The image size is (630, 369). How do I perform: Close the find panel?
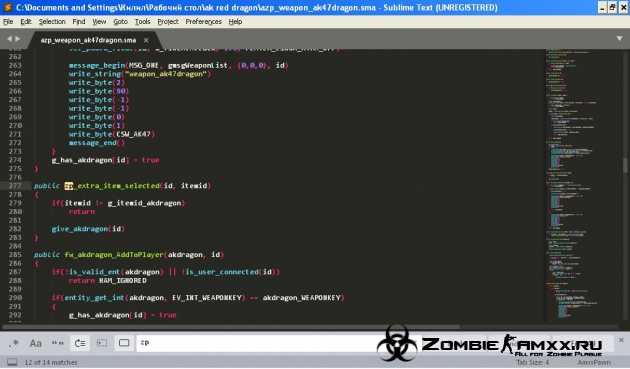coord(621,340)
